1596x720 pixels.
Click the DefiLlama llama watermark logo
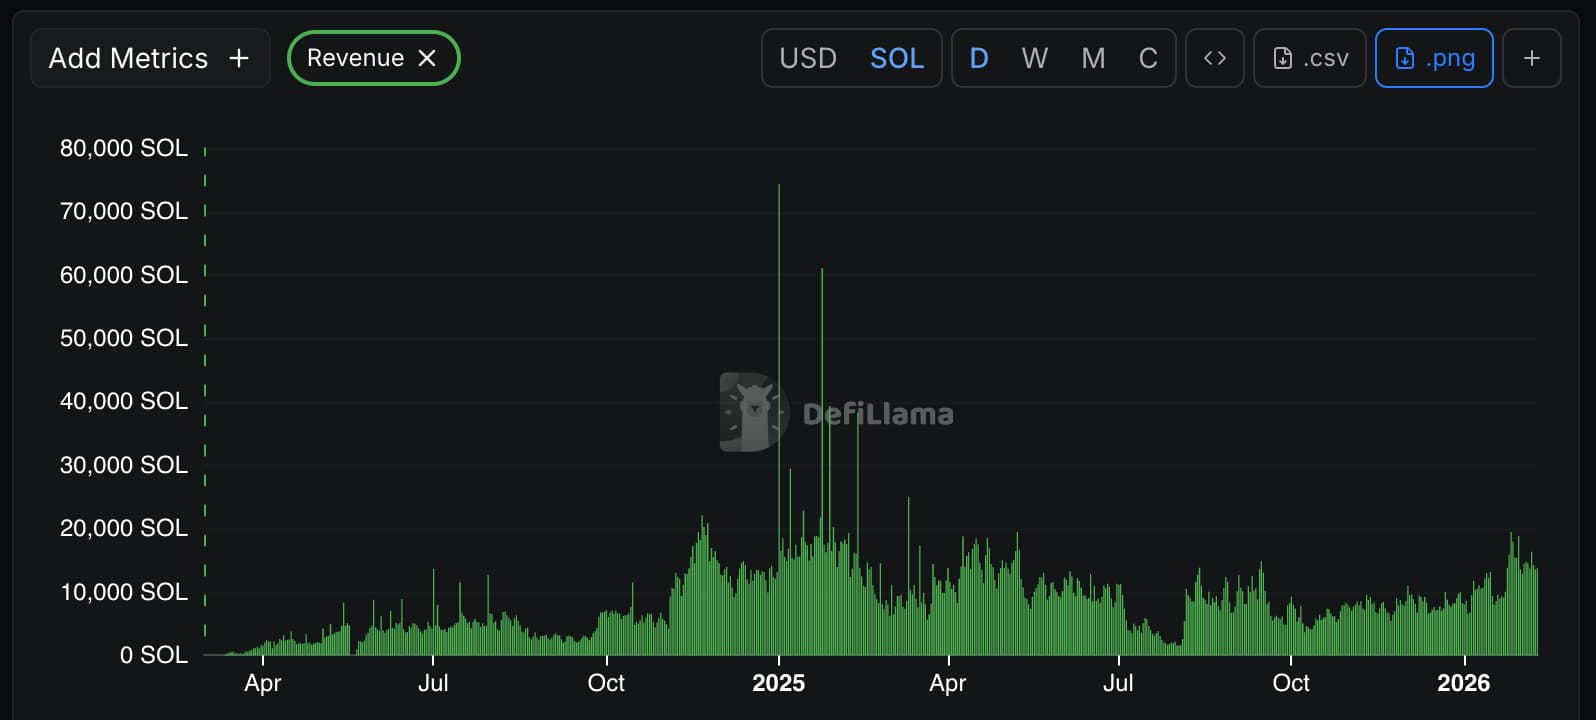click(x=752, y=412)
